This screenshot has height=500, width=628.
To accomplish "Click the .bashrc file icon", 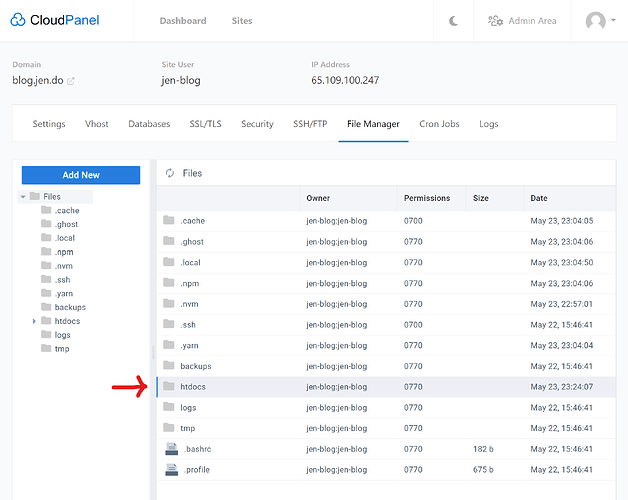I will coord(171,449).
